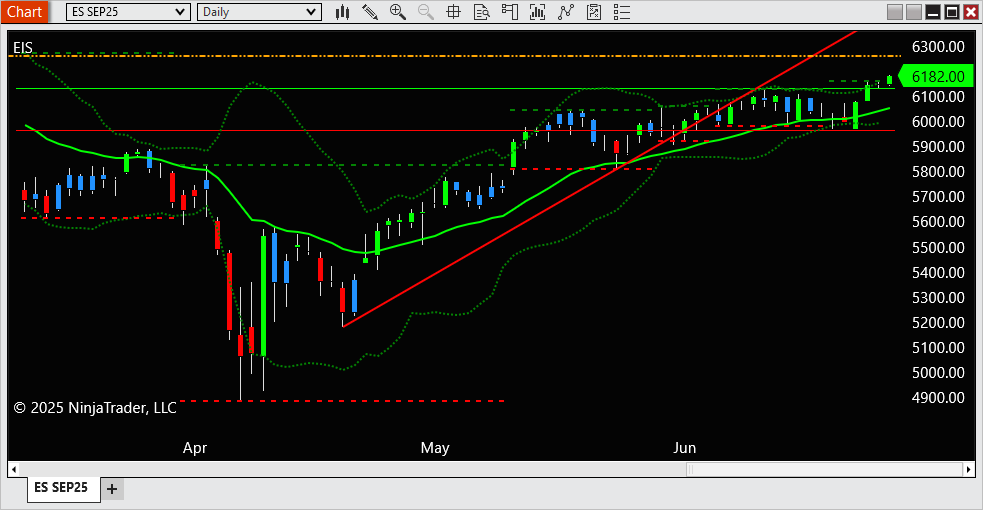
Task: Click the Jun date axis label
Action: coord(685,448)
